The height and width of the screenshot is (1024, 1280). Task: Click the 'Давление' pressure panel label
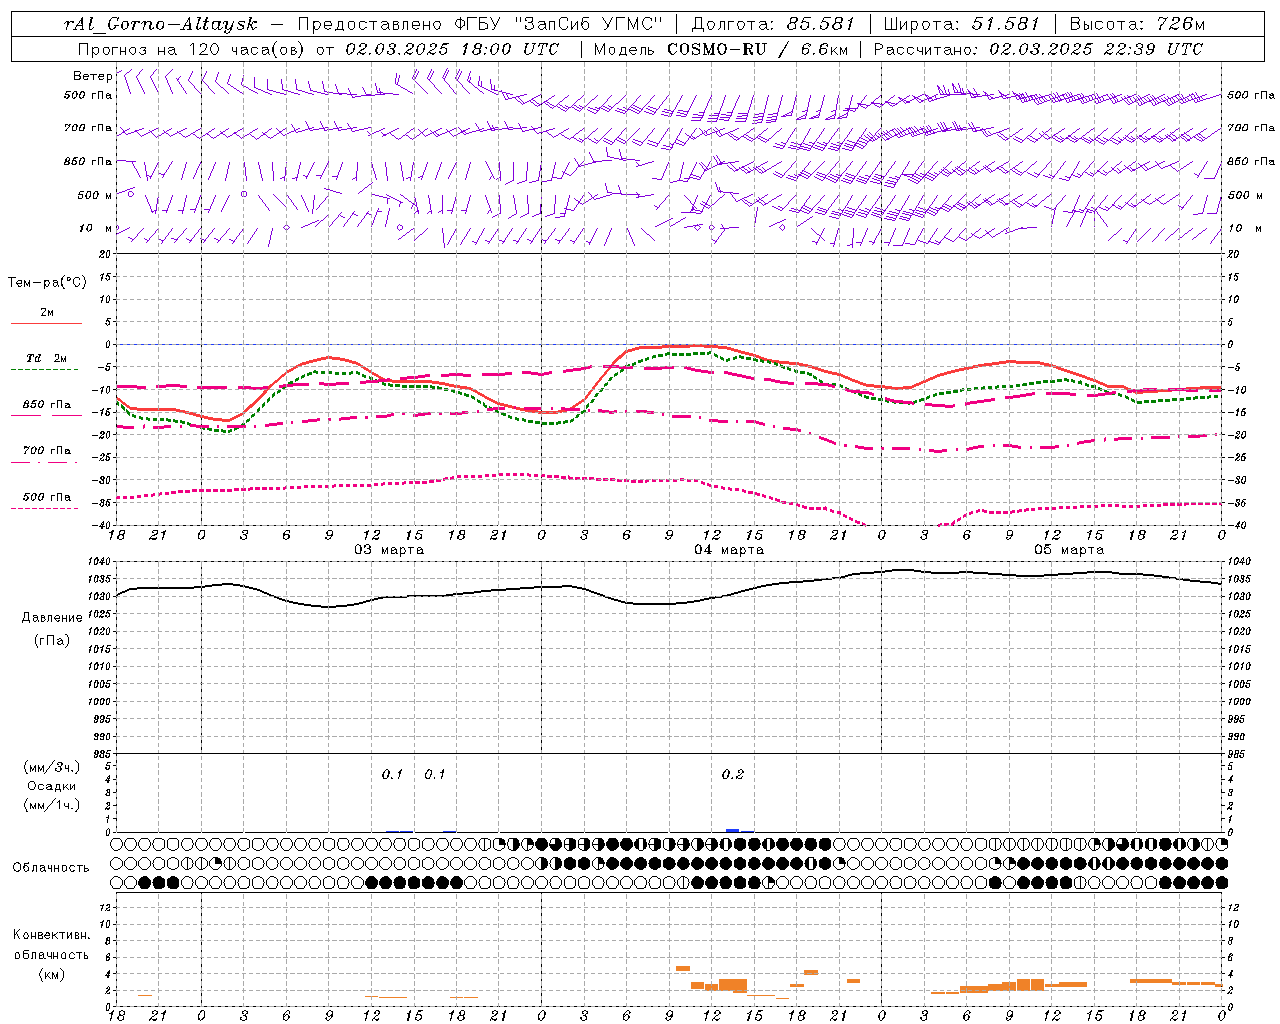pos(52,618)
